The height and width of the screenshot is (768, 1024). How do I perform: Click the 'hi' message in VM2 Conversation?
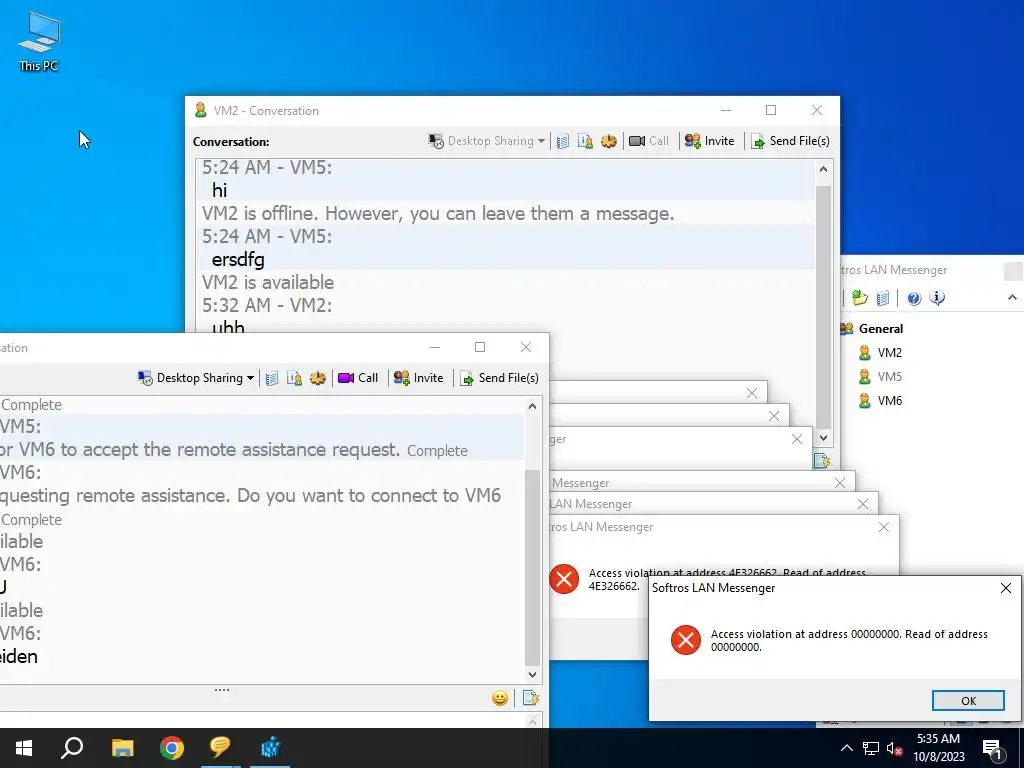coord(219,191)
